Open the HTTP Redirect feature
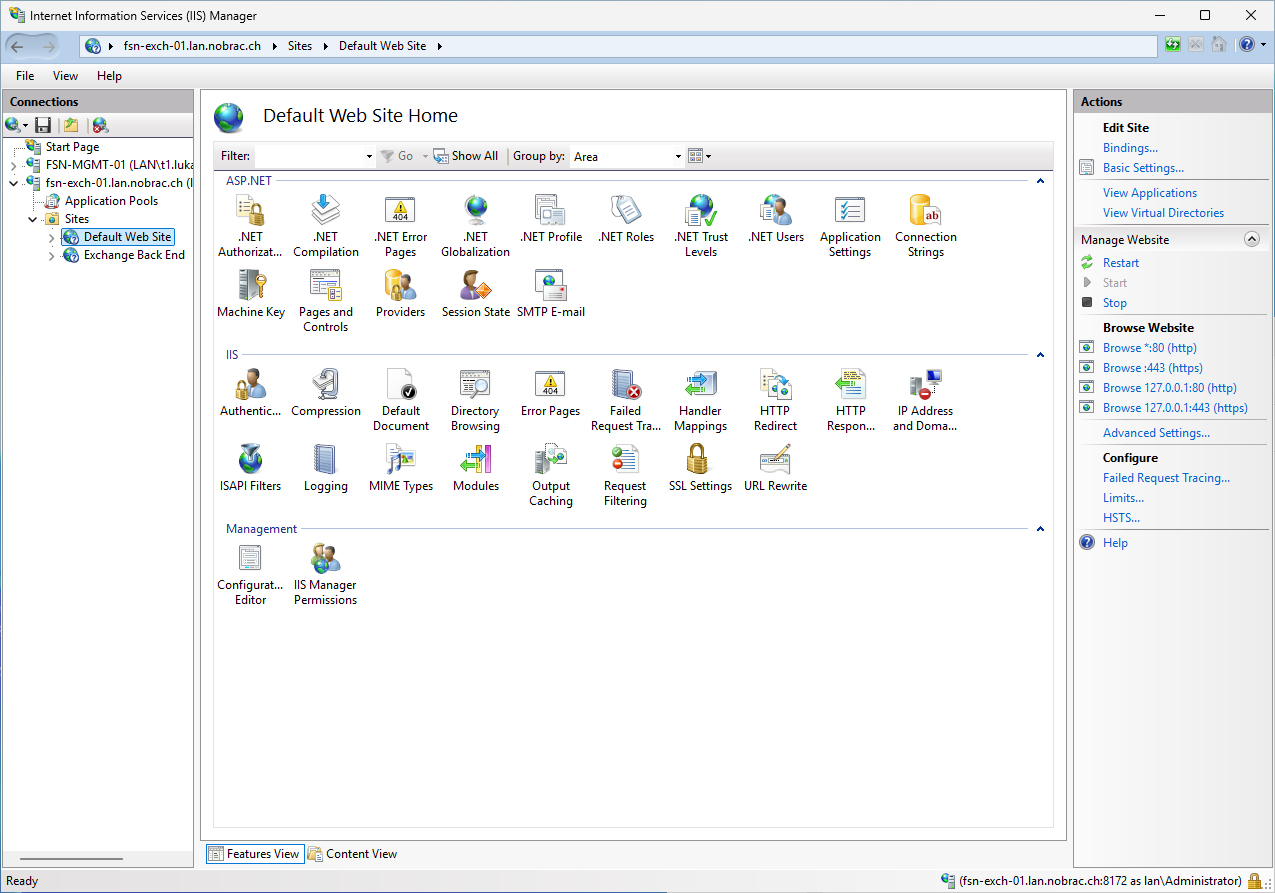1275x893 pixels. point(776,400)
